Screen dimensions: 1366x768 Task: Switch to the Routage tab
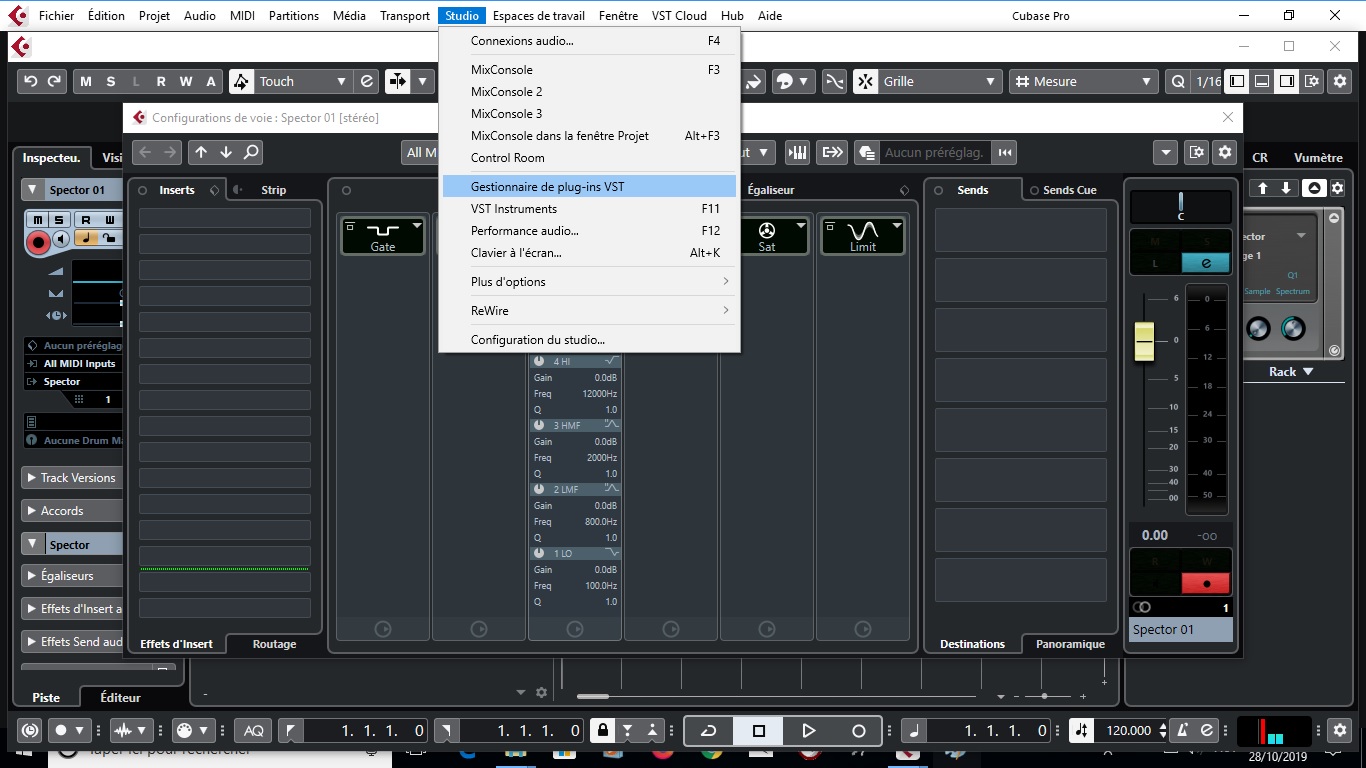pyautogui.click(x=273, y=644)
